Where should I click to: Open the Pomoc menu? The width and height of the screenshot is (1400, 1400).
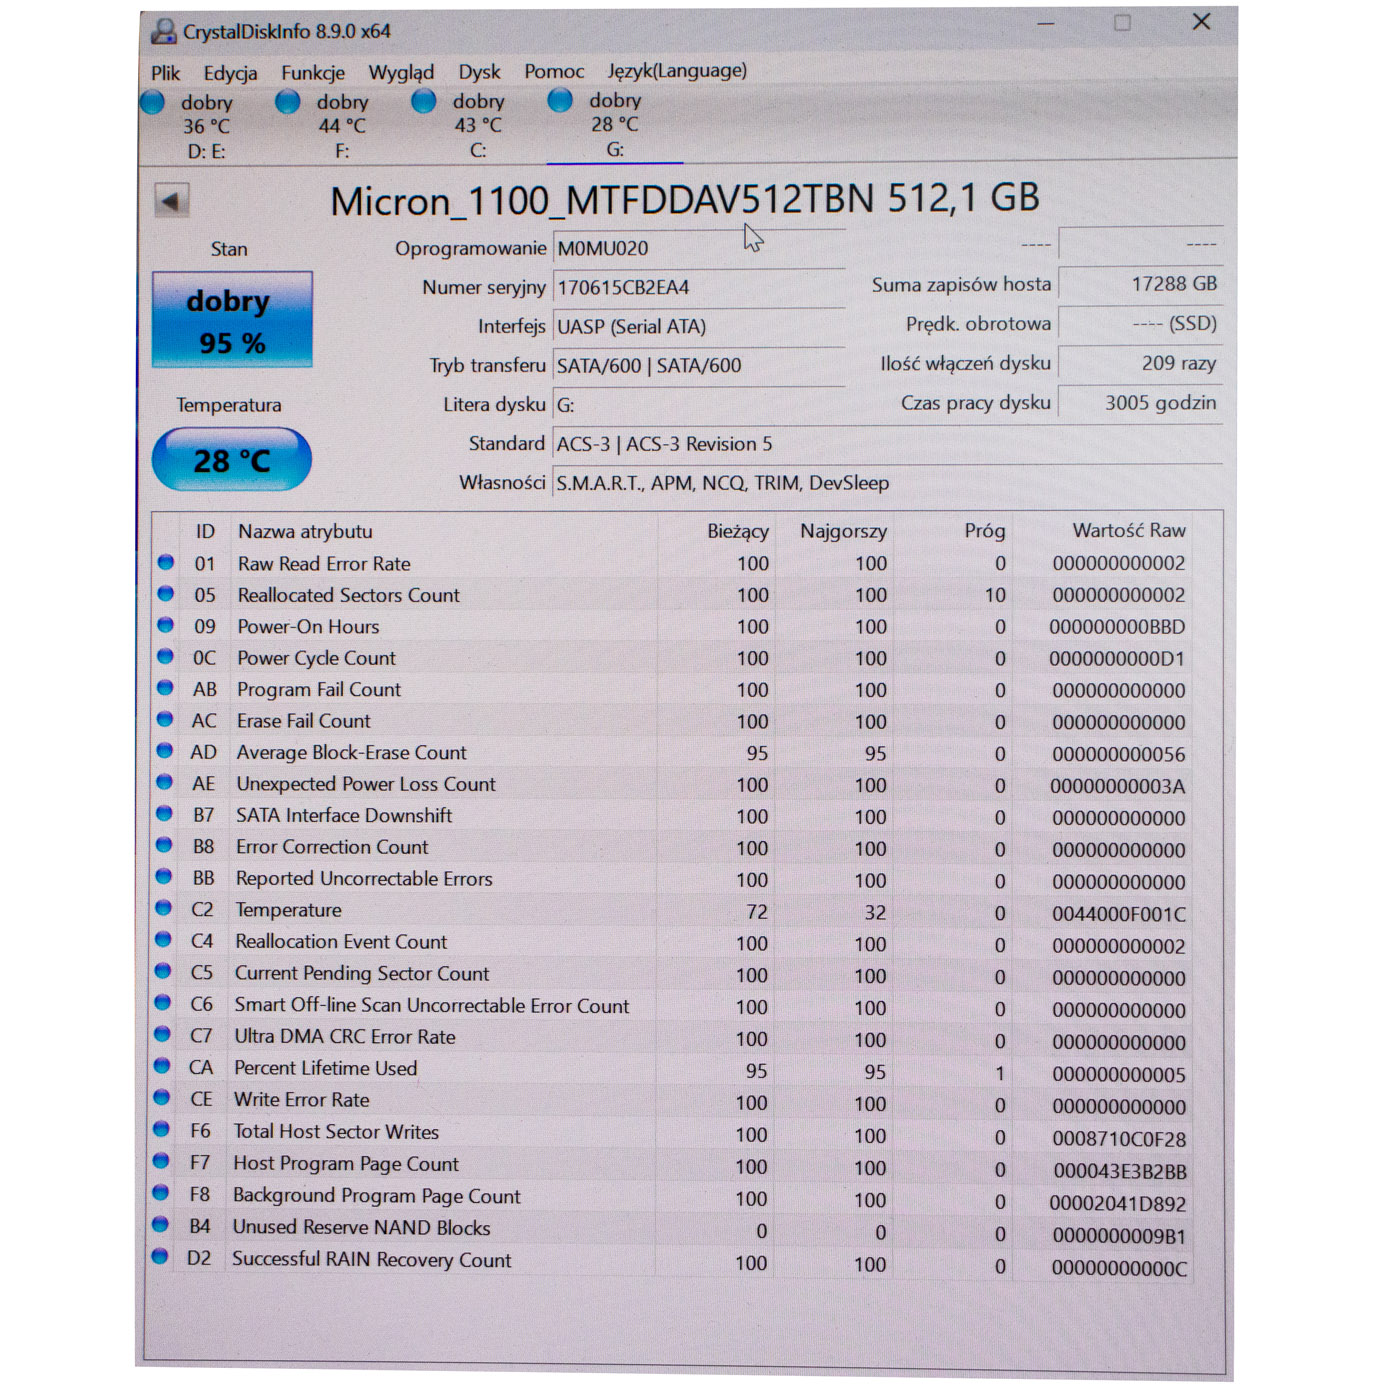(x=554, y=71)
